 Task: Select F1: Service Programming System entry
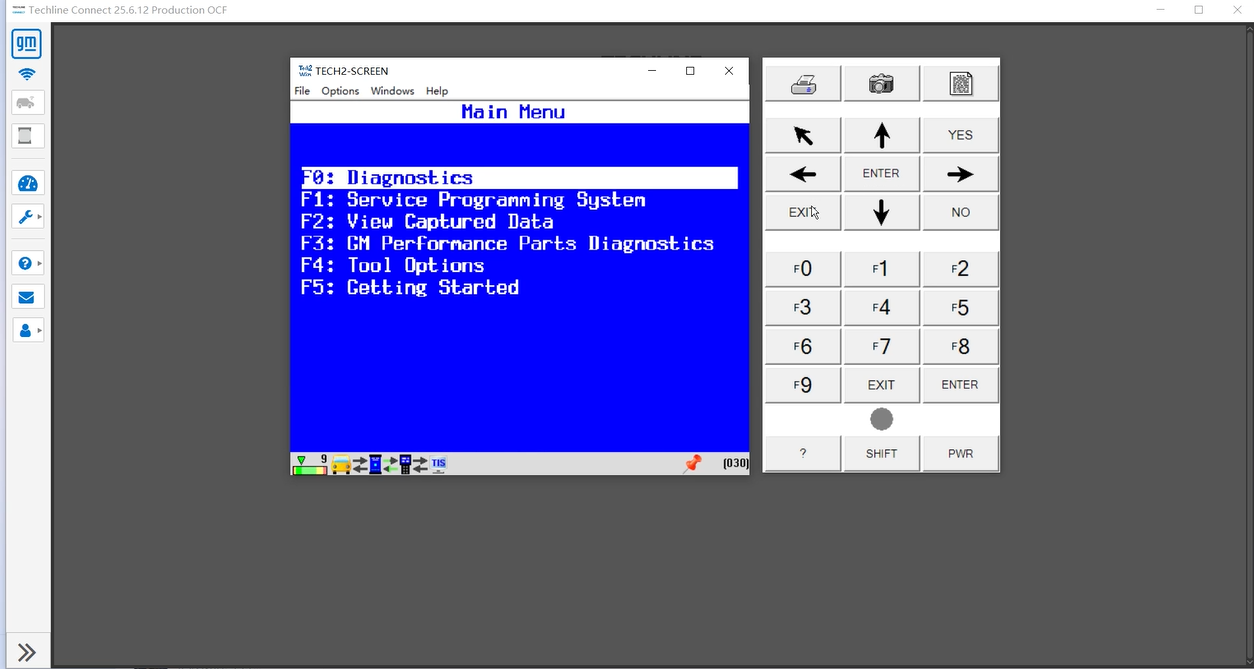[x=473, y=200]
